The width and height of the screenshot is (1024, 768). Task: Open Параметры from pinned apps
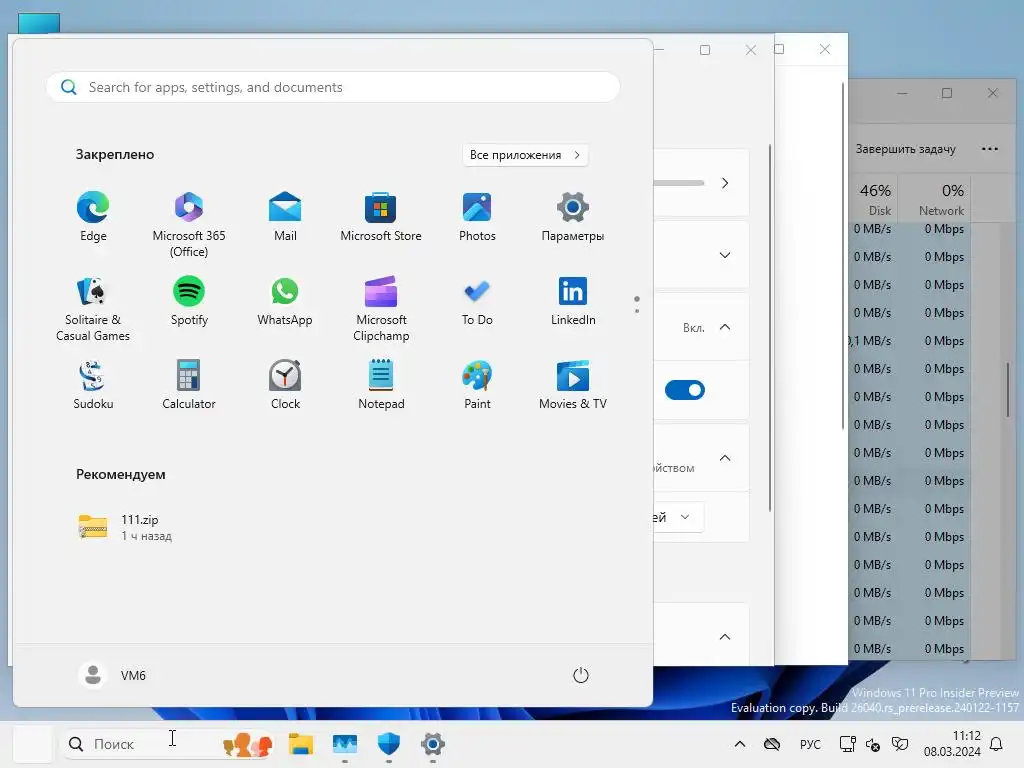[x=573, y=217]
